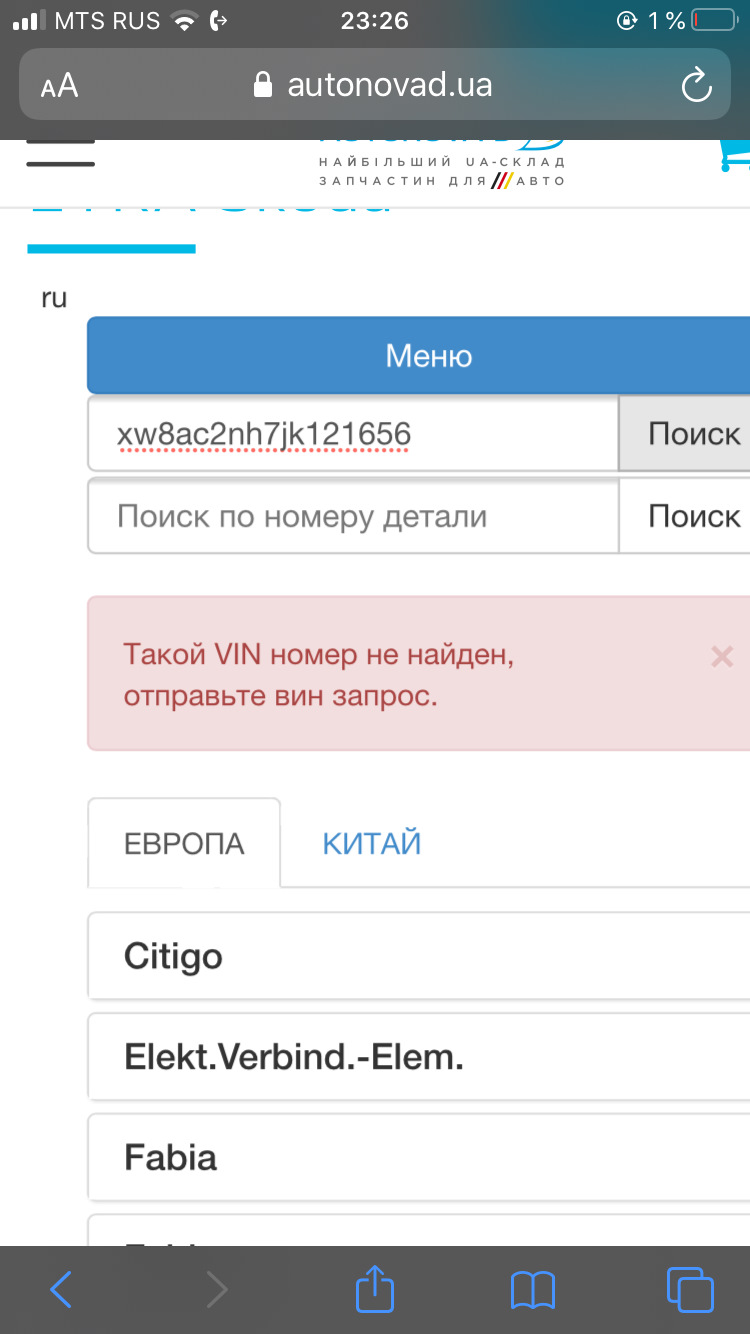
Task: Open the shopping cart icon
Action: point(735,155)
